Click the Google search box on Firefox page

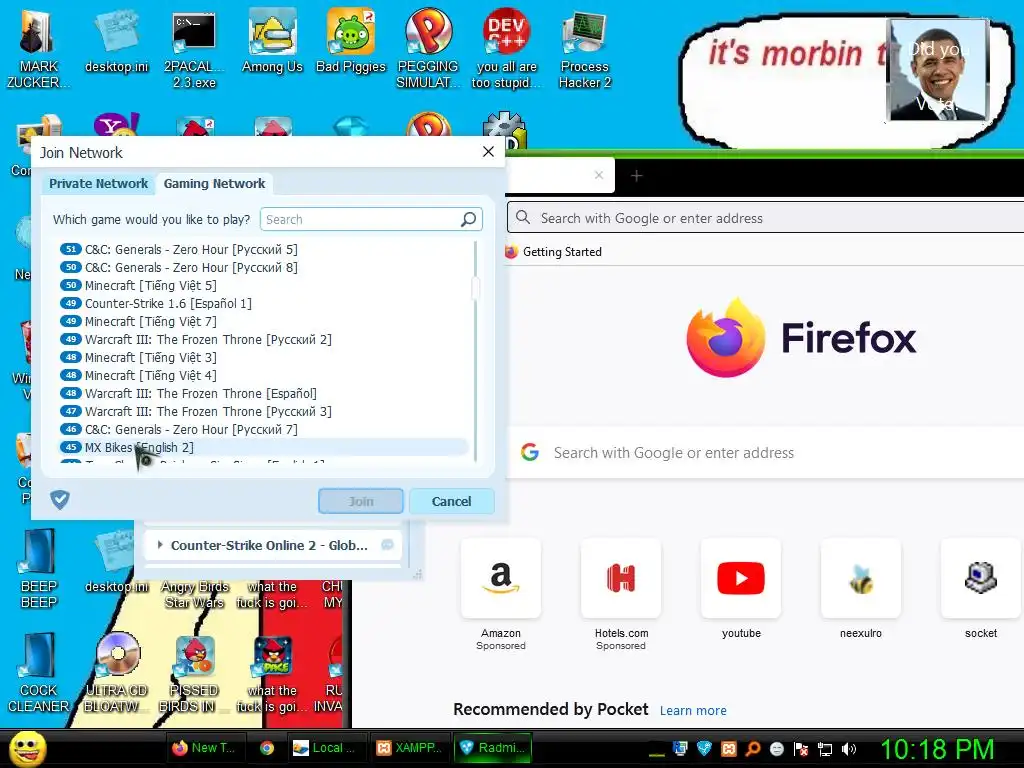[765, 453]
